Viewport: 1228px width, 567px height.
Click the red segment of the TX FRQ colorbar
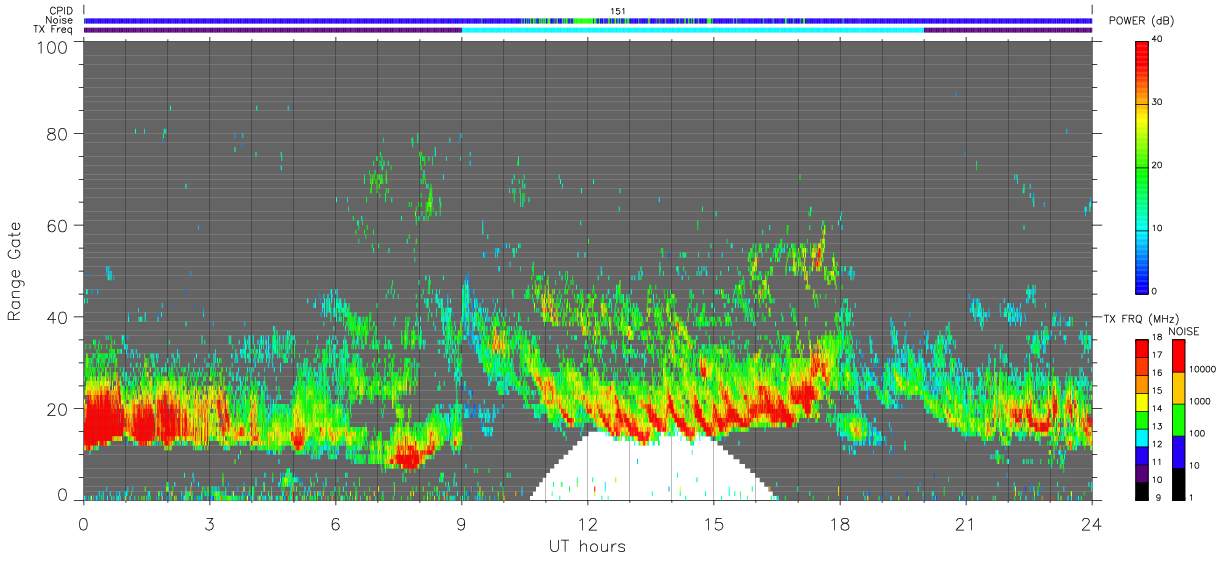1142,347
